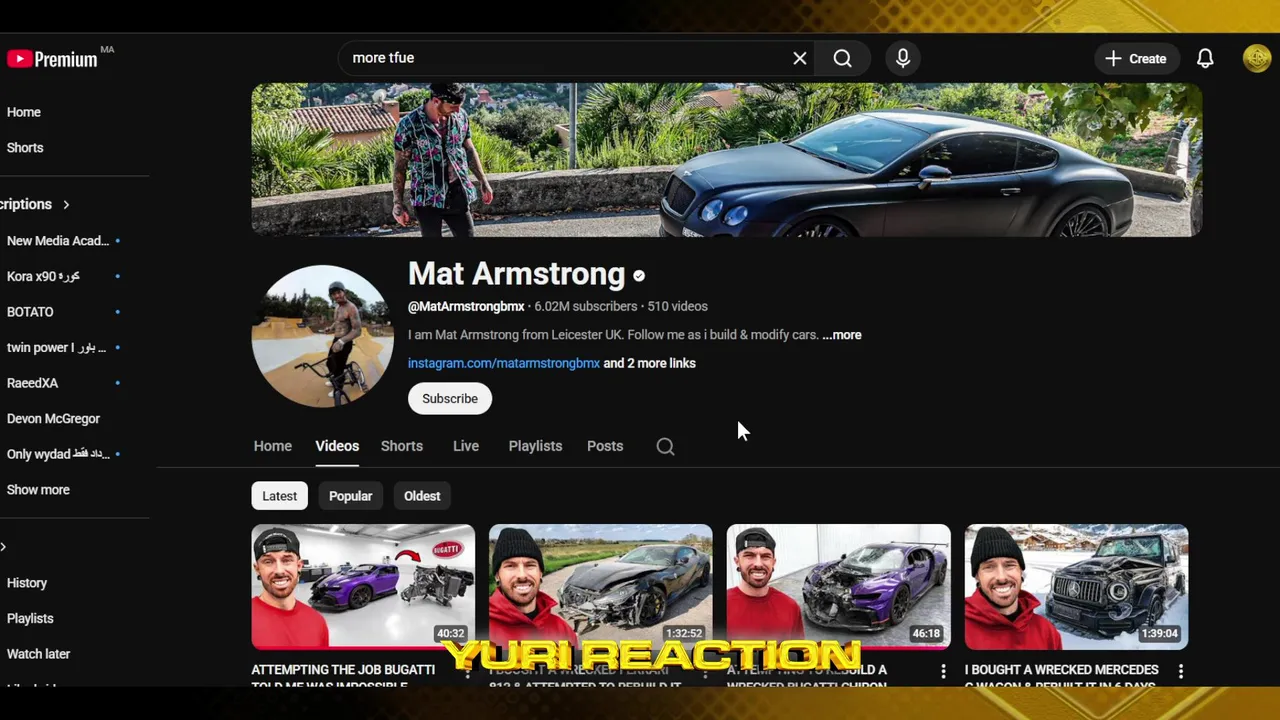Open Watch later in sidebar
The image size is (1280, 720).
coord(38,654)
